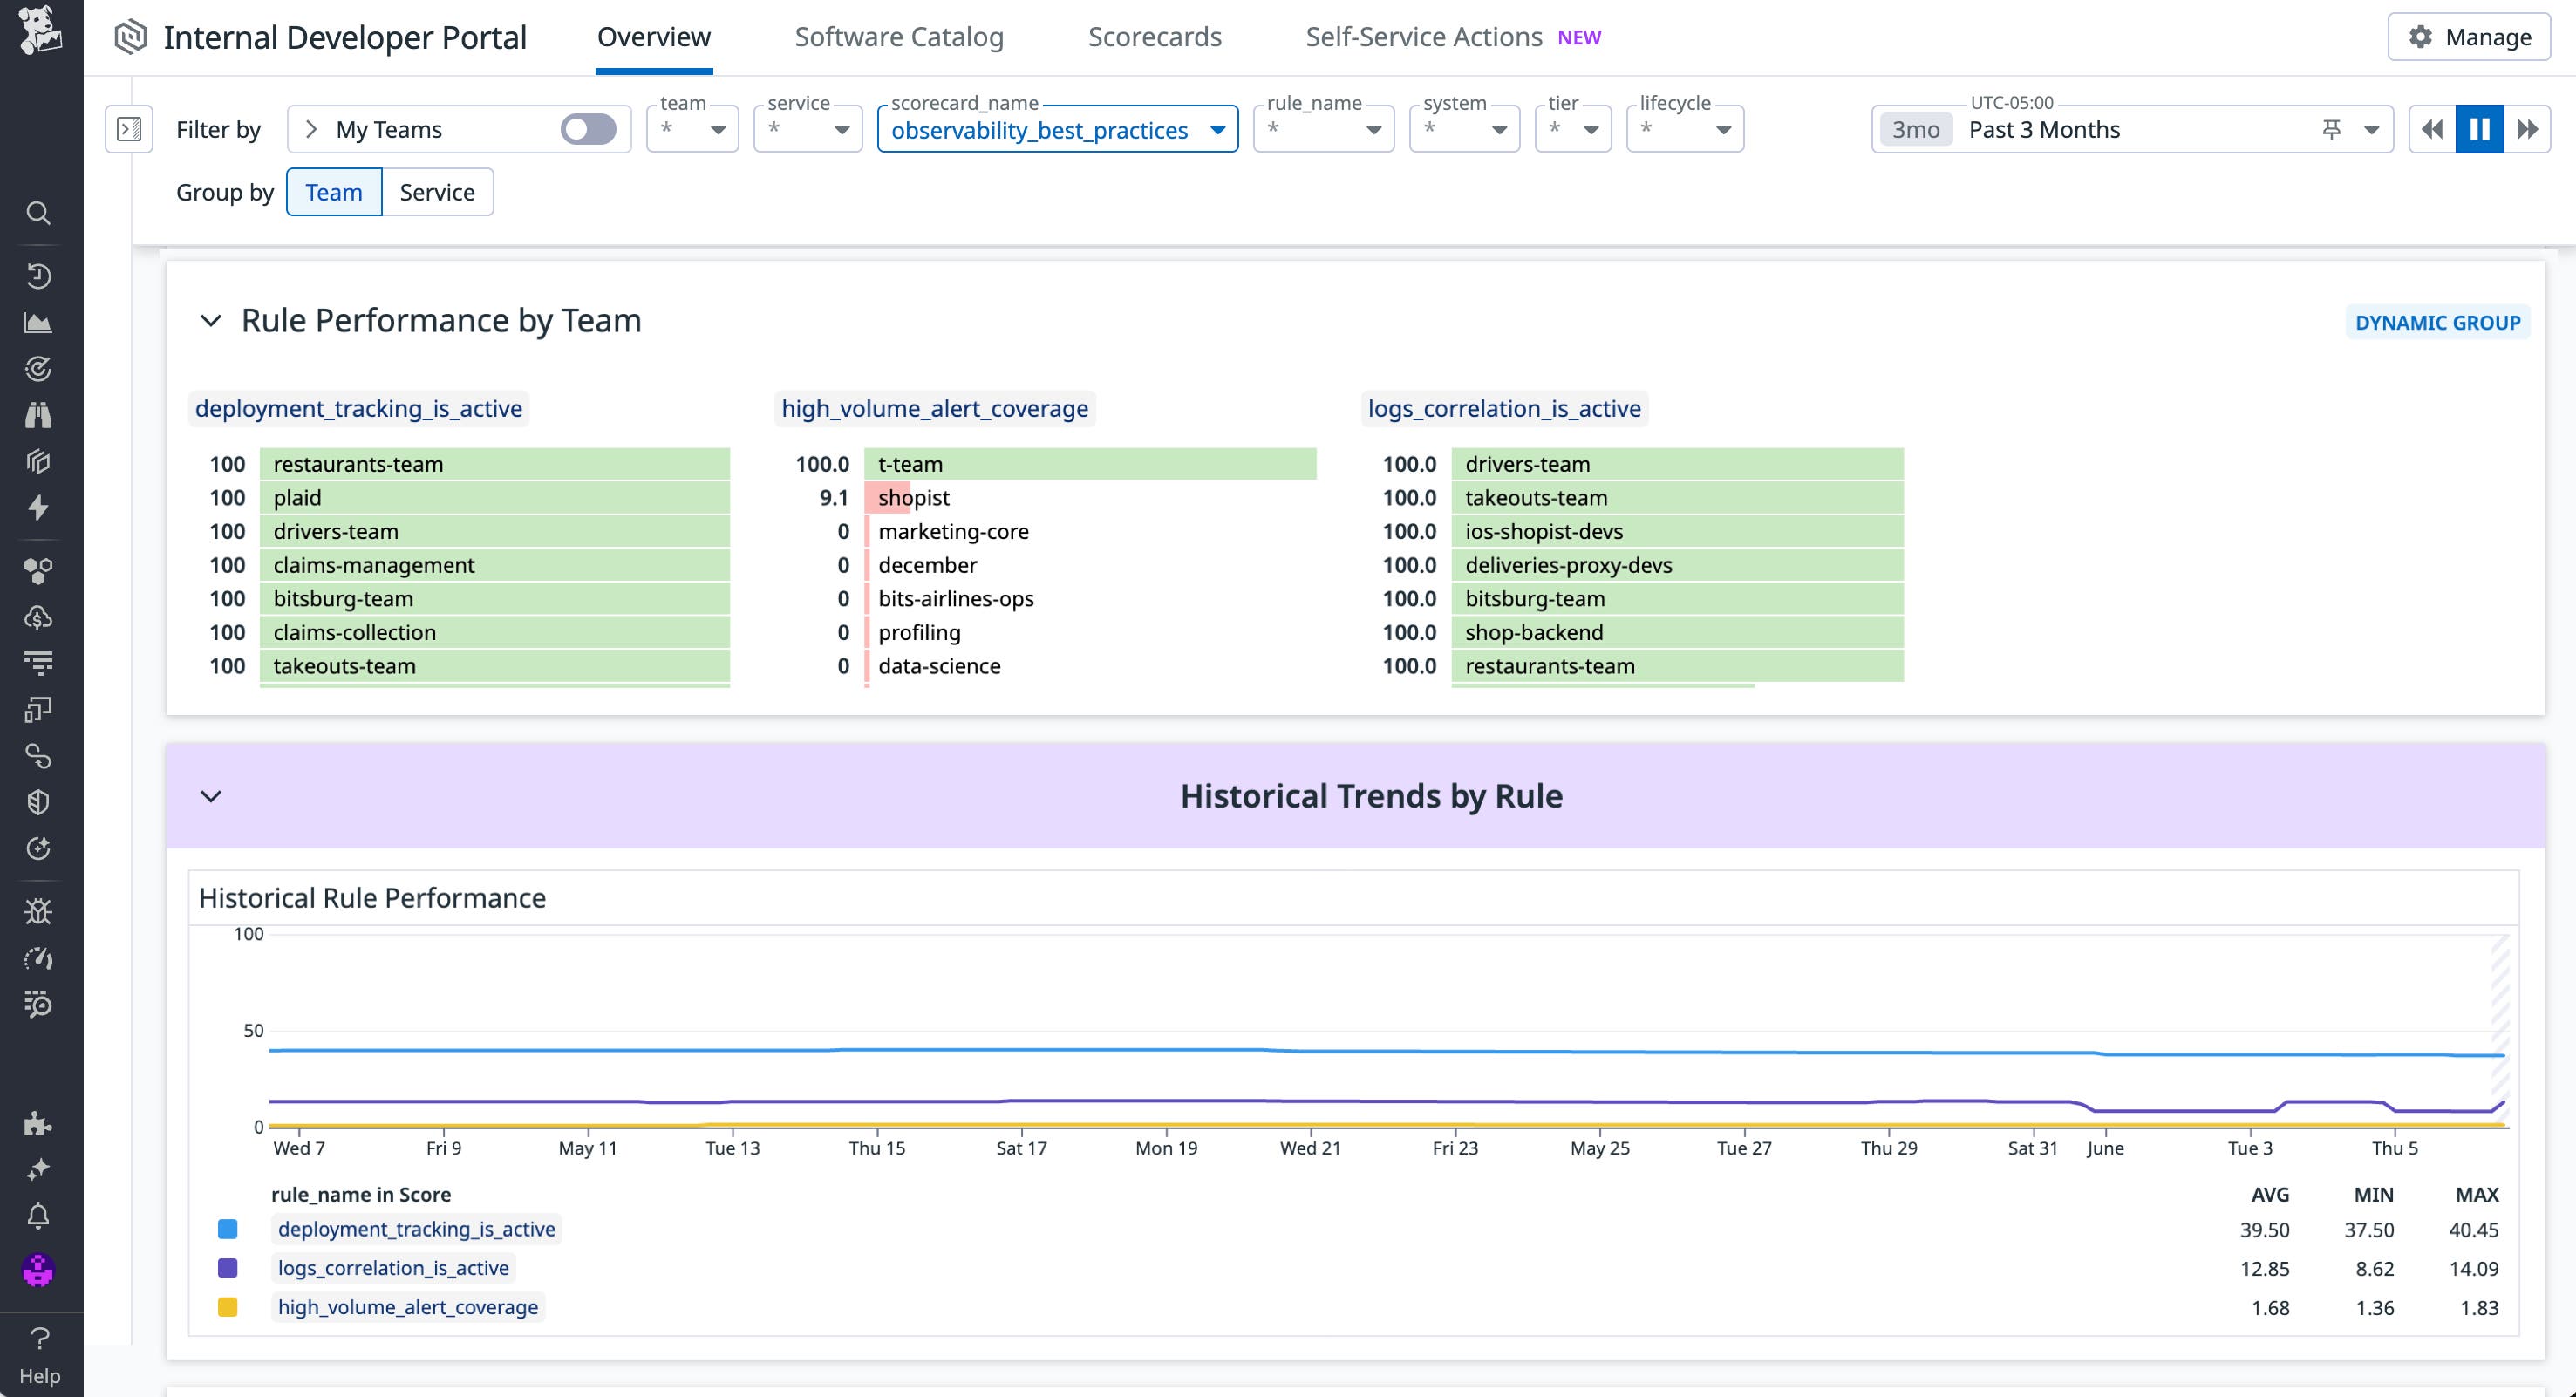Open the Scorecards tab
The image size is (2576, 1397).
point(1154,36)
